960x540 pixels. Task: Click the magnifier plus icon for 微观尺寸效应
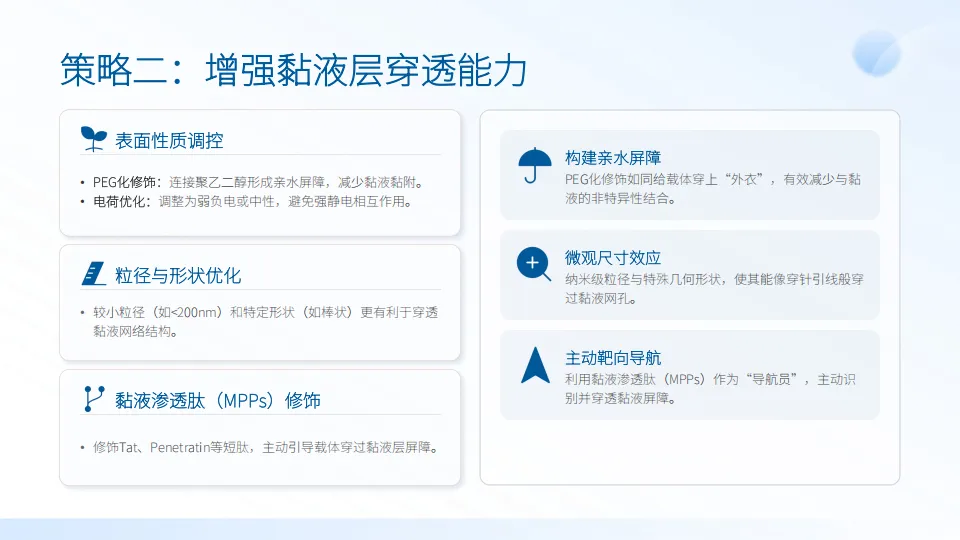click(534, 264)
